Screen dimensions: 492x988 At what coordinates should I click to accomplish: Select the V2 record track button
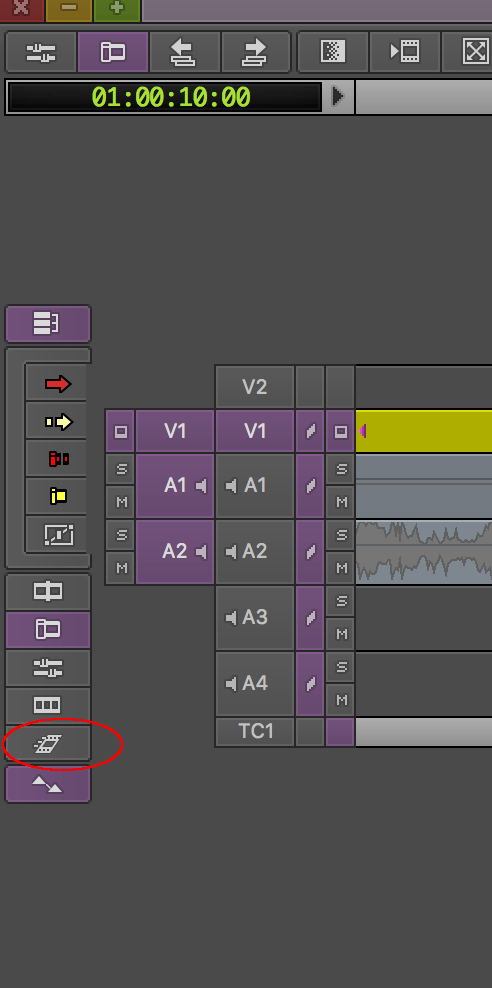255,387
